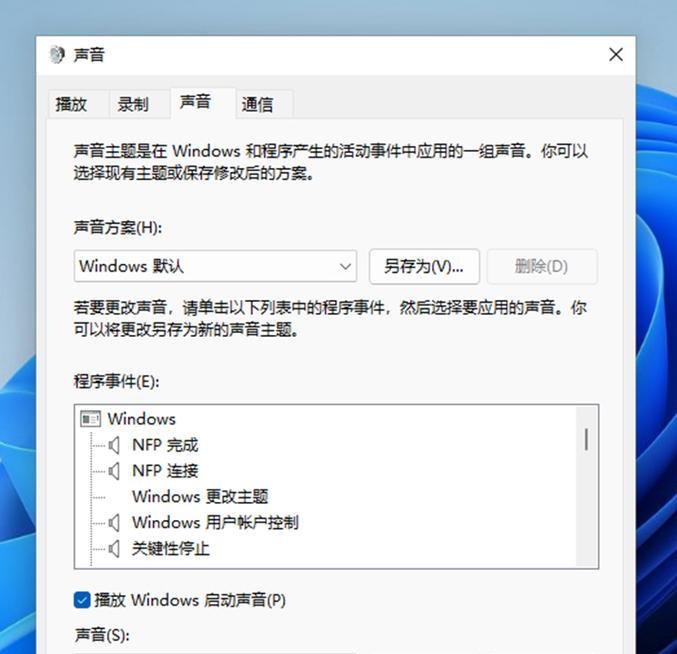Viewport: 677px width, 654px height.
Task: Close the 声音 dialog window
Action: click(x=616, y=55)
